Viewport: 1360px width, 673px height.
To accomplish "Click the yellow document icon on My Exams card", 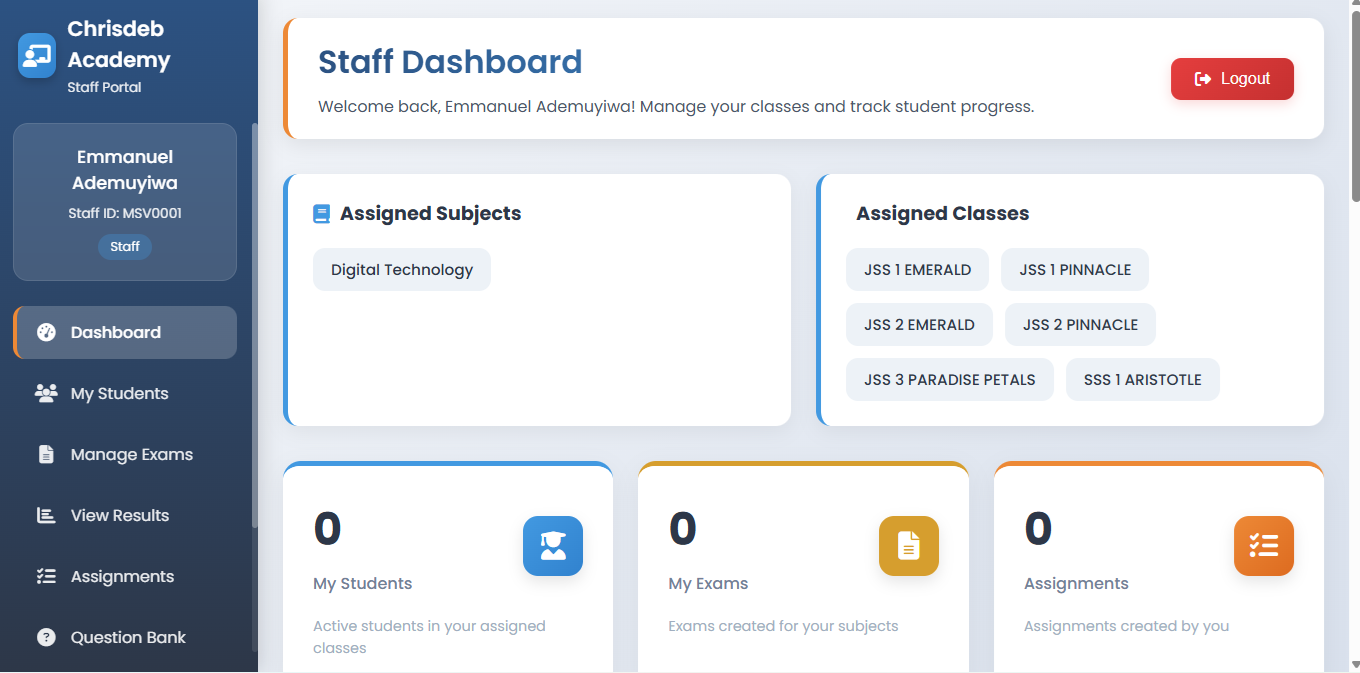I will [x=909, y=546].
